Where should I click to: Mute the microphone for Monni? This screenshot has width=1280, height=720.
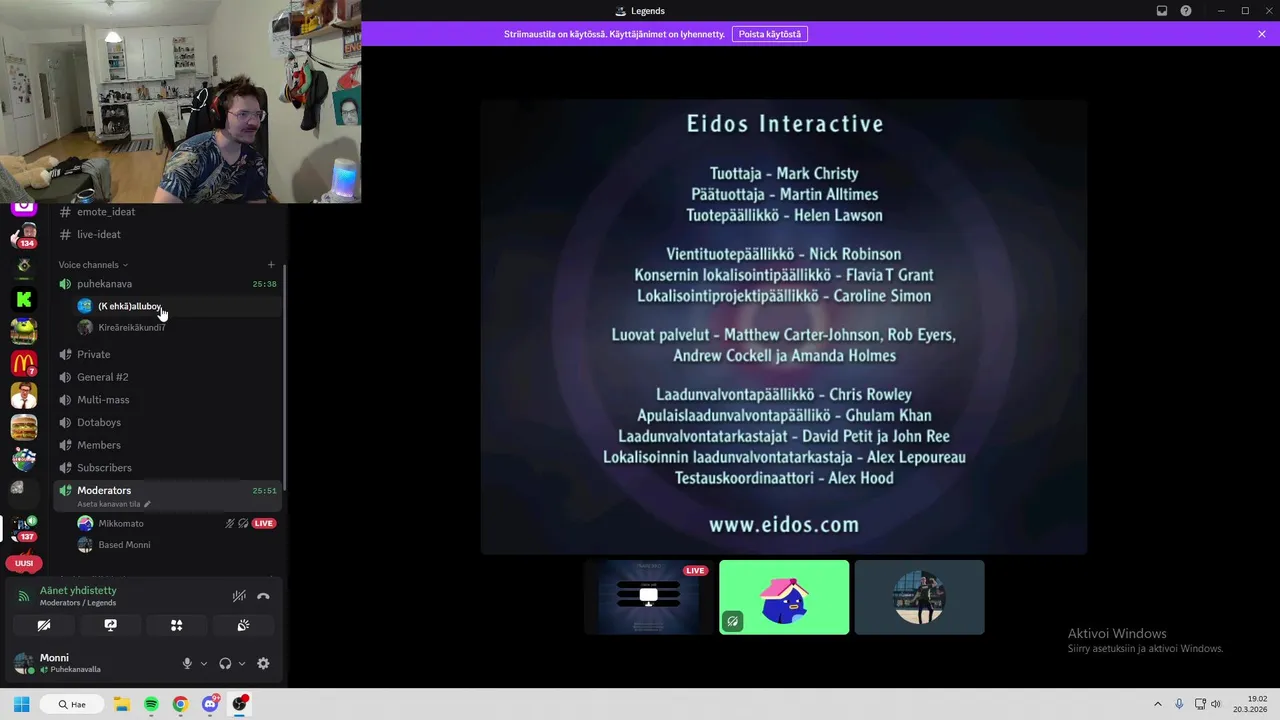[x=187, y=663]
